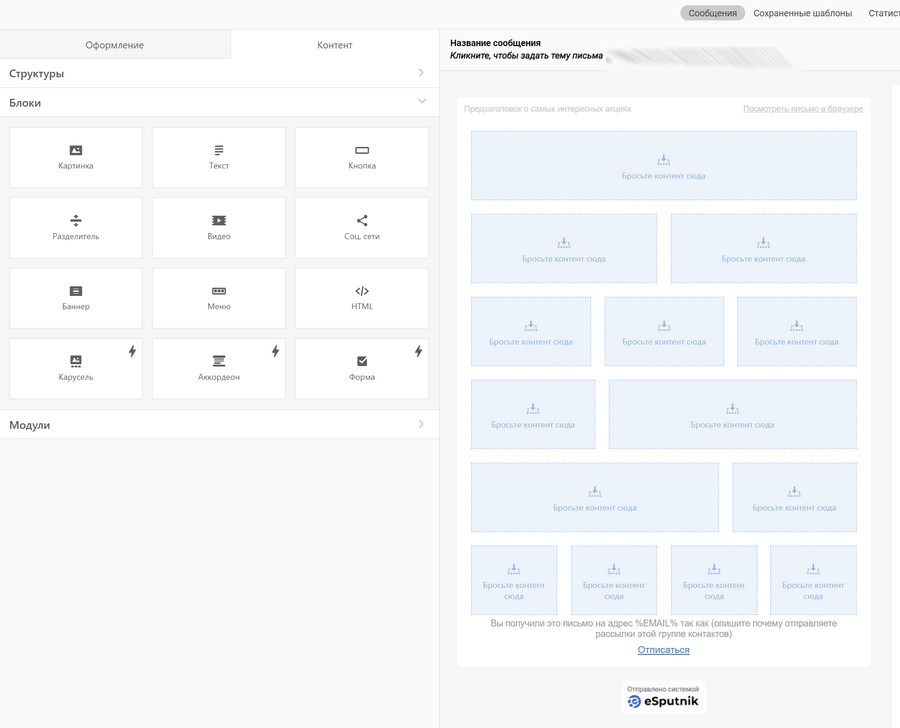Pick the Текст text block icon

coord(219,150)
